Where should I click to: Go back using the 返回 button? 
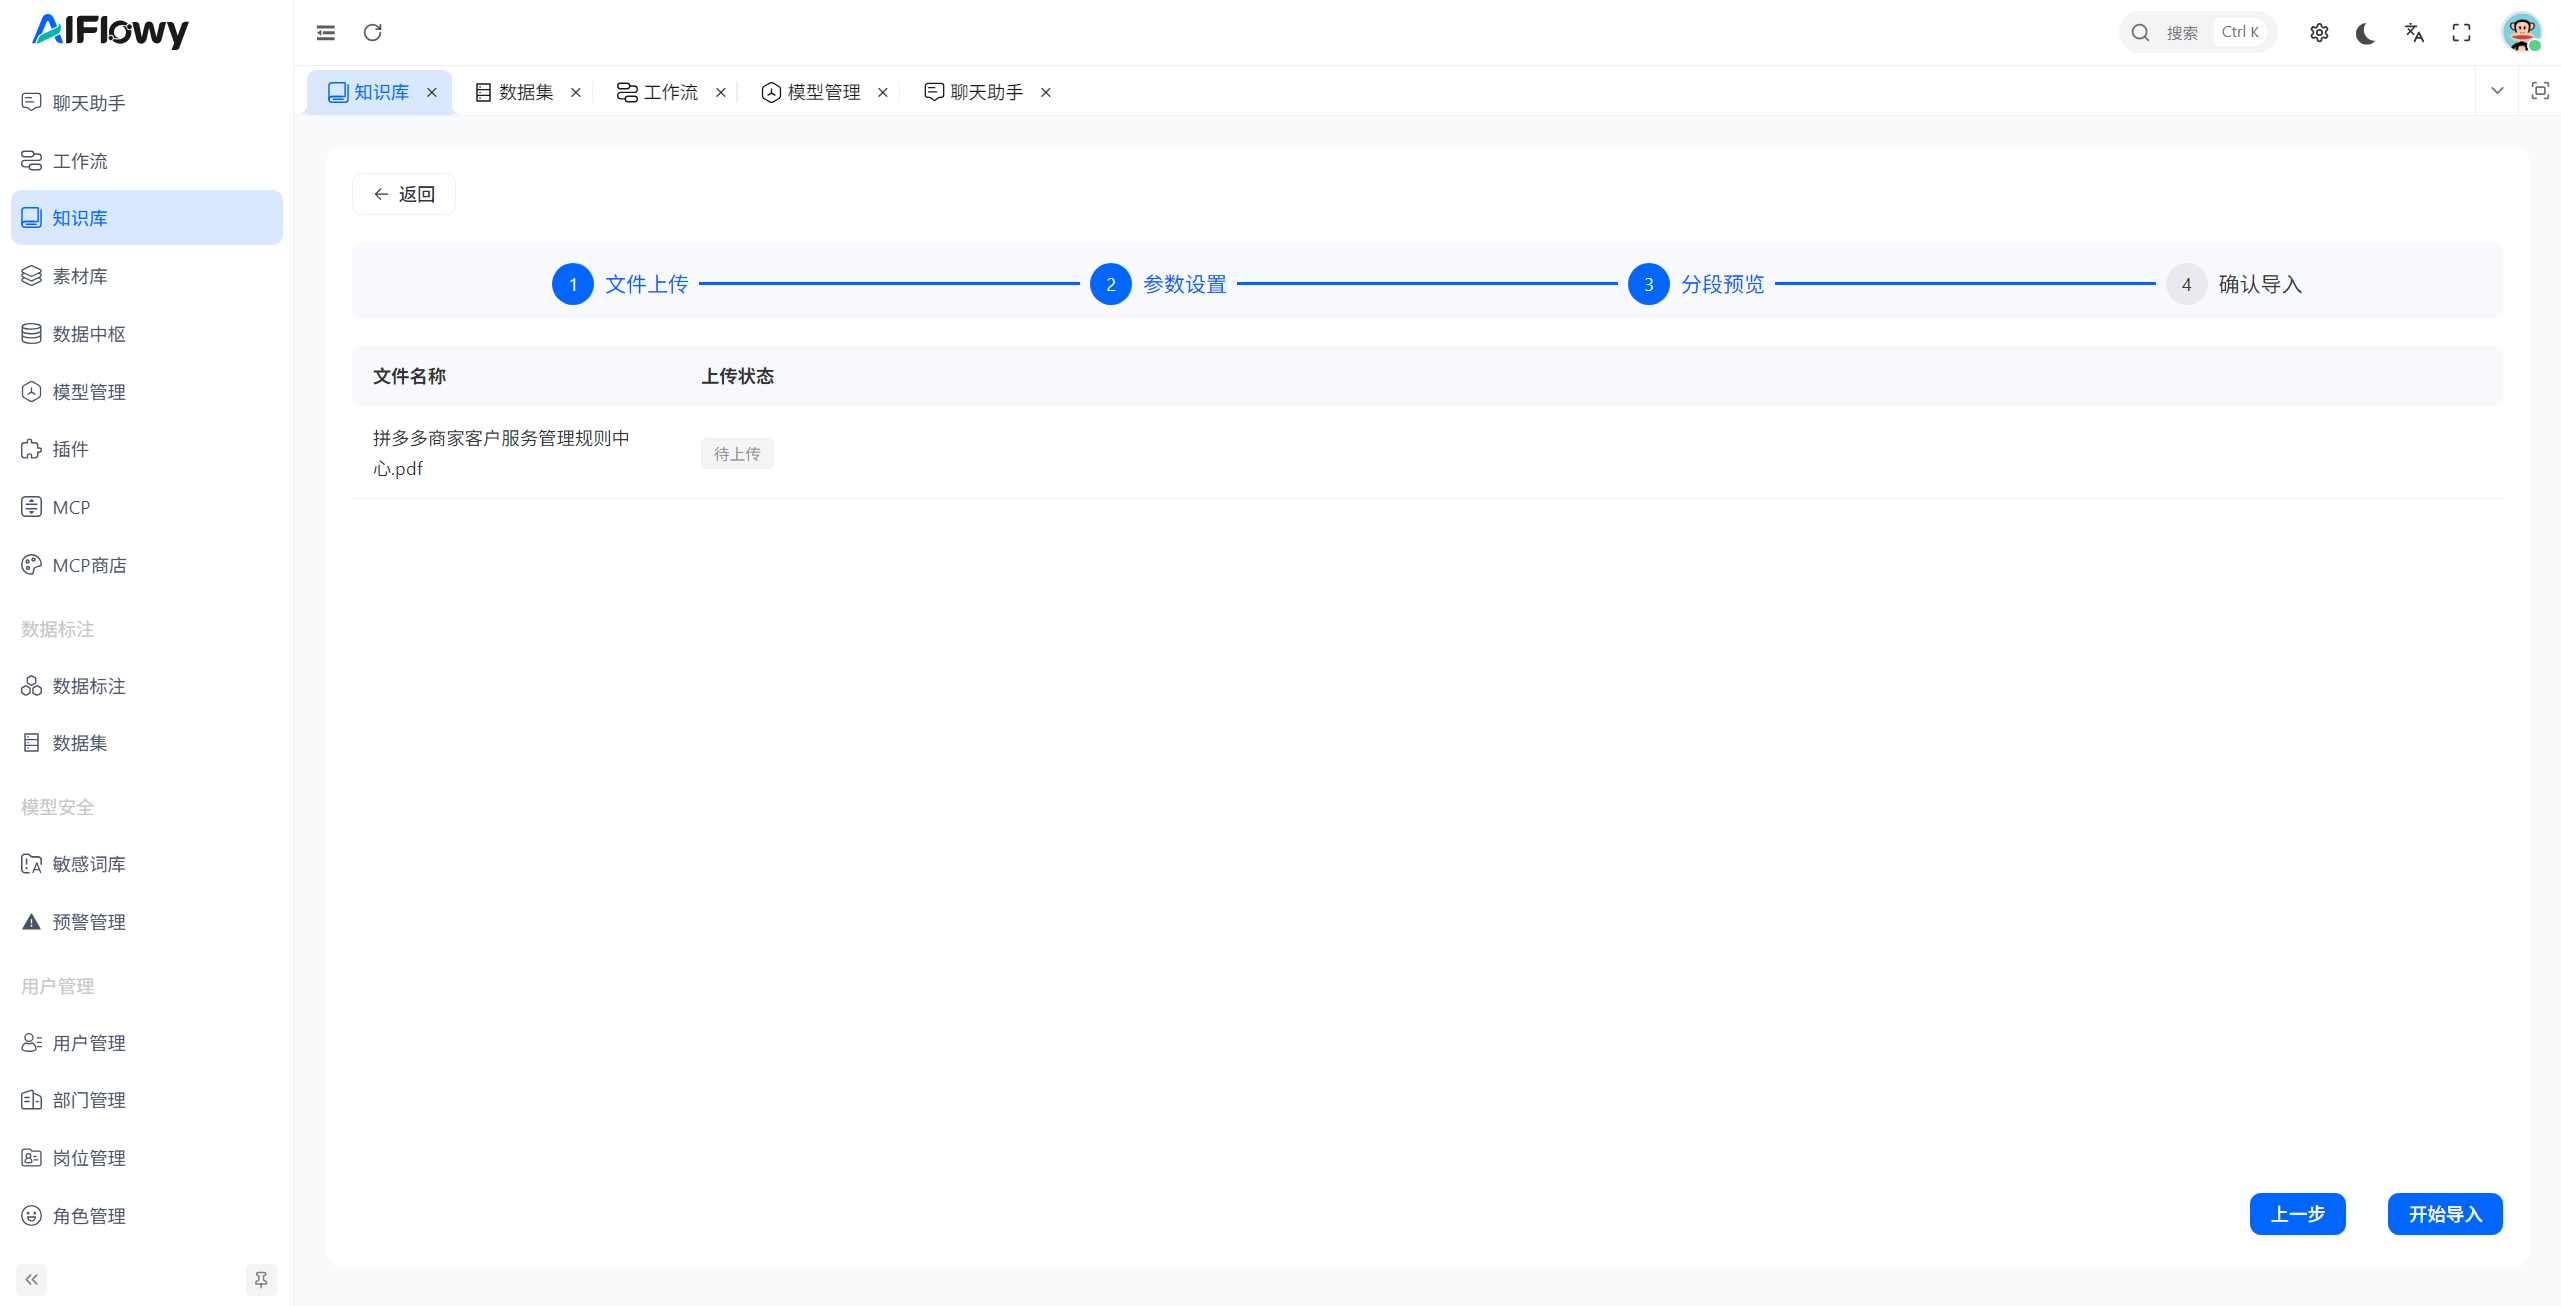[x=404, y=194]
